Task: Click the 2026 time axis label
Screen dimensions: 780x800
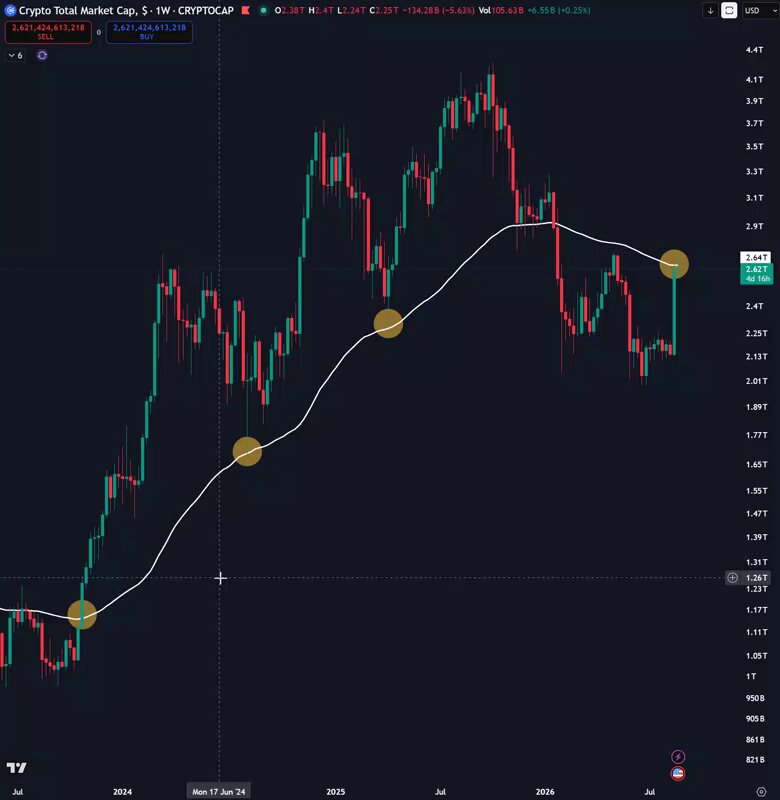Action: point(545,792)
